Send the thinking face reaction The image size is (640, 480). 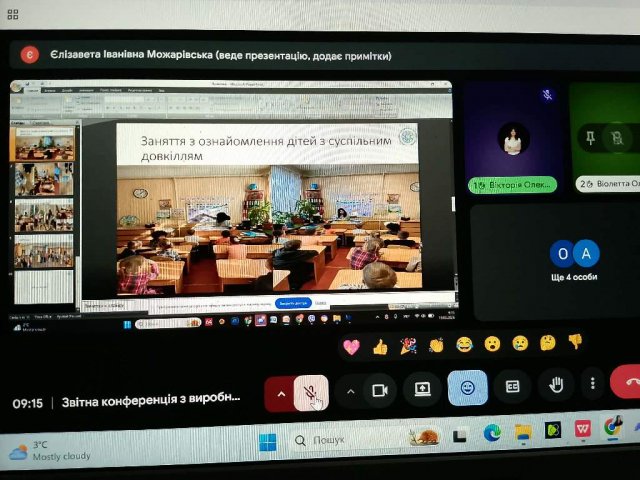point(548,343)
